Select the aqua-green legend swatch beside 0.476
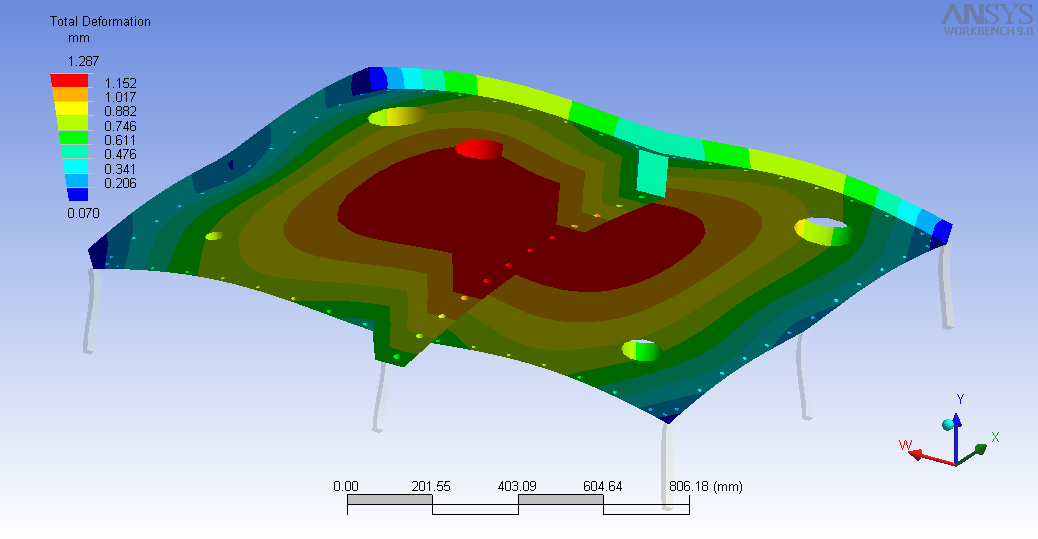The image size is (1038, 539). coord(75,152)
